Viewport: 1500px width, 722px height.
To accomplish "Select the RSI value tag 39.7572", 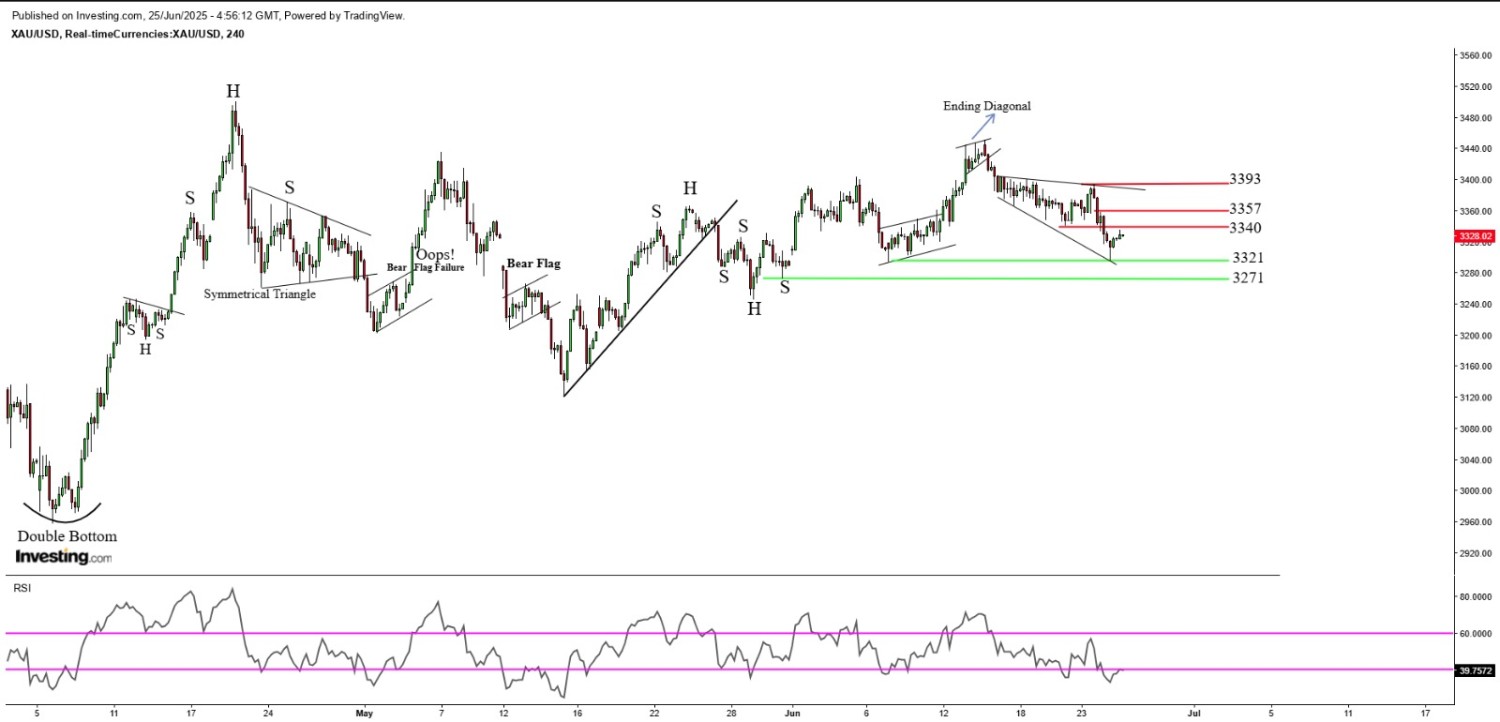I will 1476,670.
